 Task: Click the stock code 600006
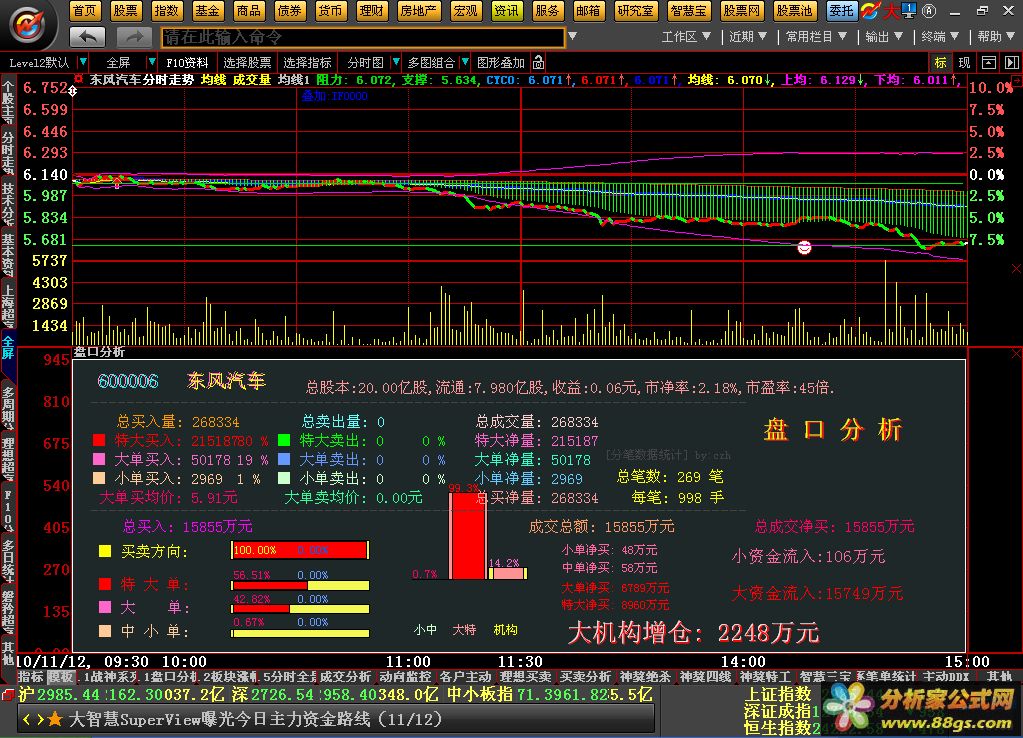tap(128, 381)
